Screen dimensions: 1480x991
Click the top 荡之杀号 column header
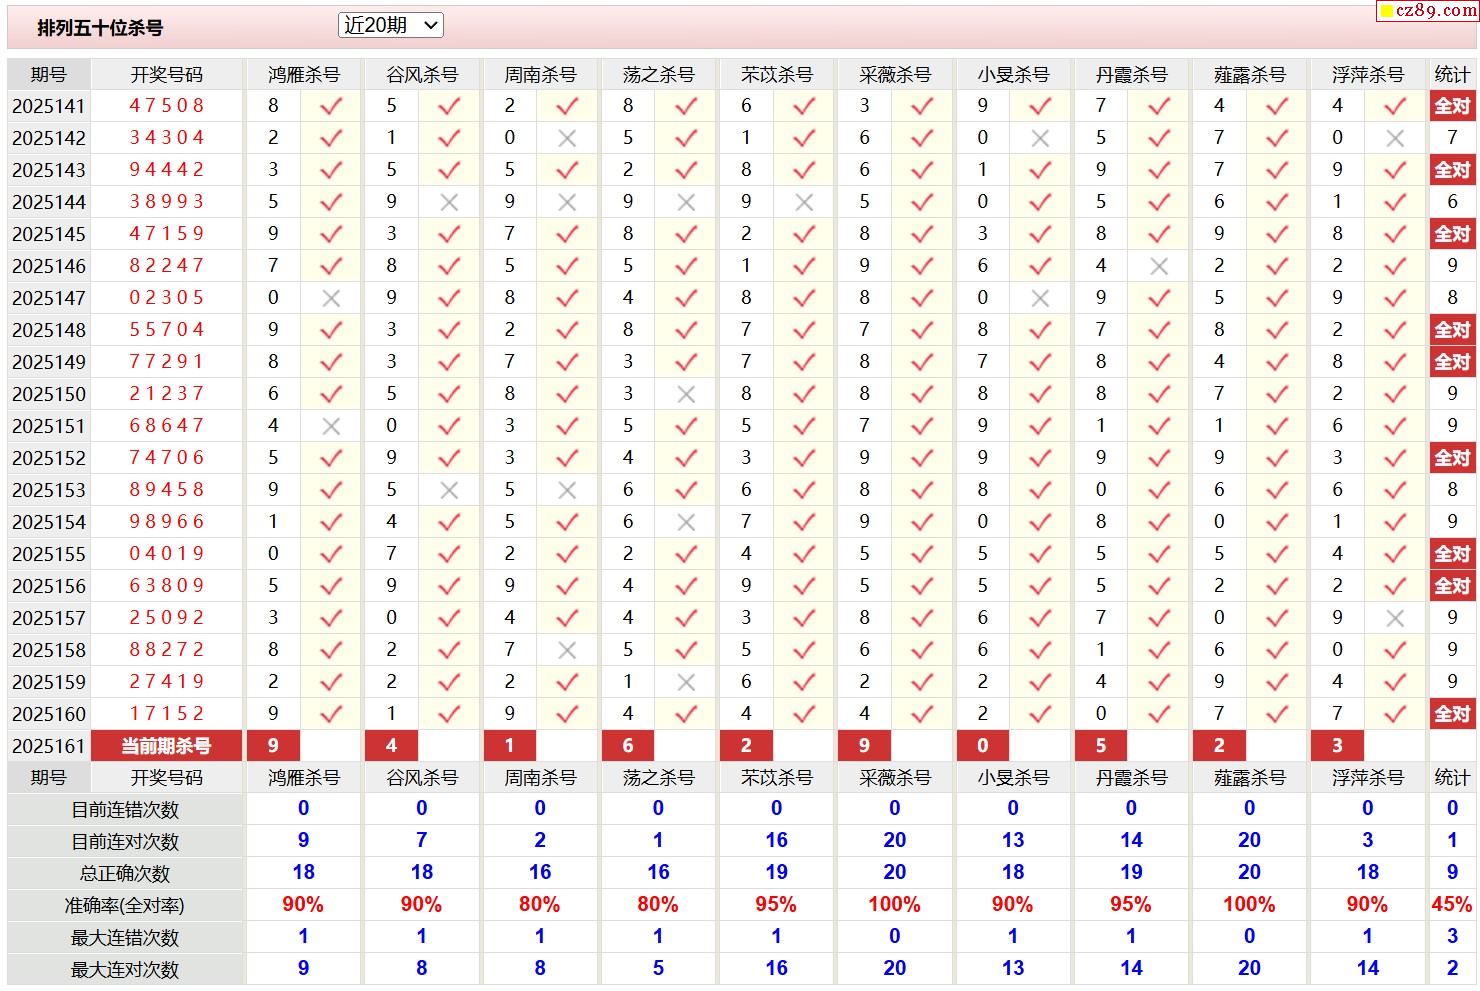coord(658,75)
